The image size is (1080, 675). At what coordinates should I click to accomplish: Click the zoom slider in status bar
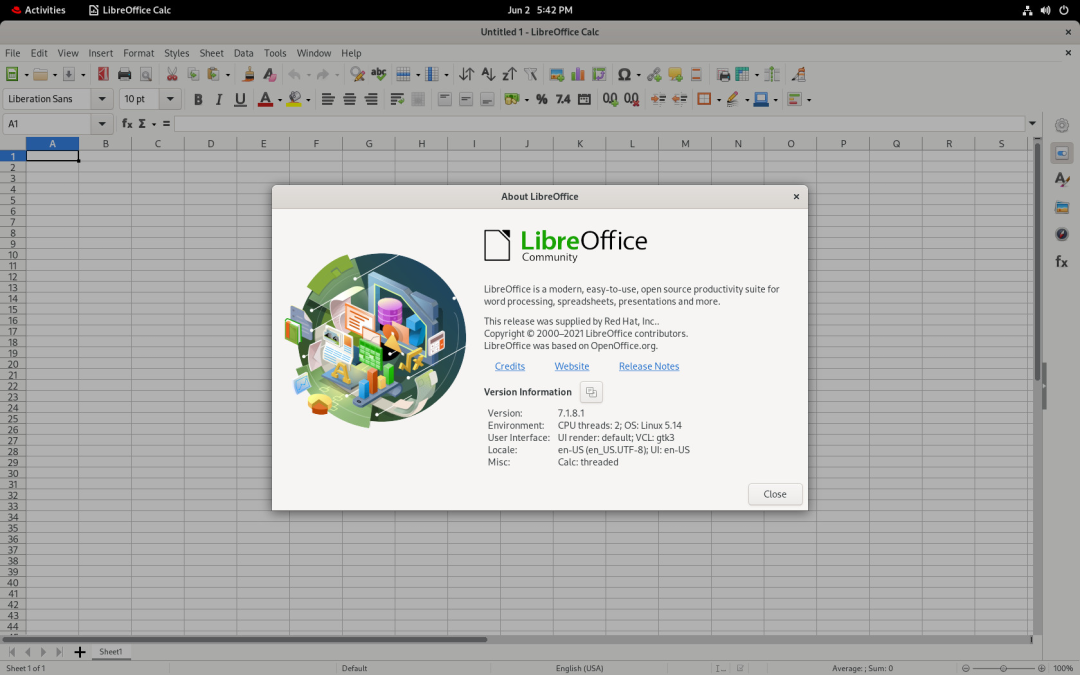click(1003, 668)
